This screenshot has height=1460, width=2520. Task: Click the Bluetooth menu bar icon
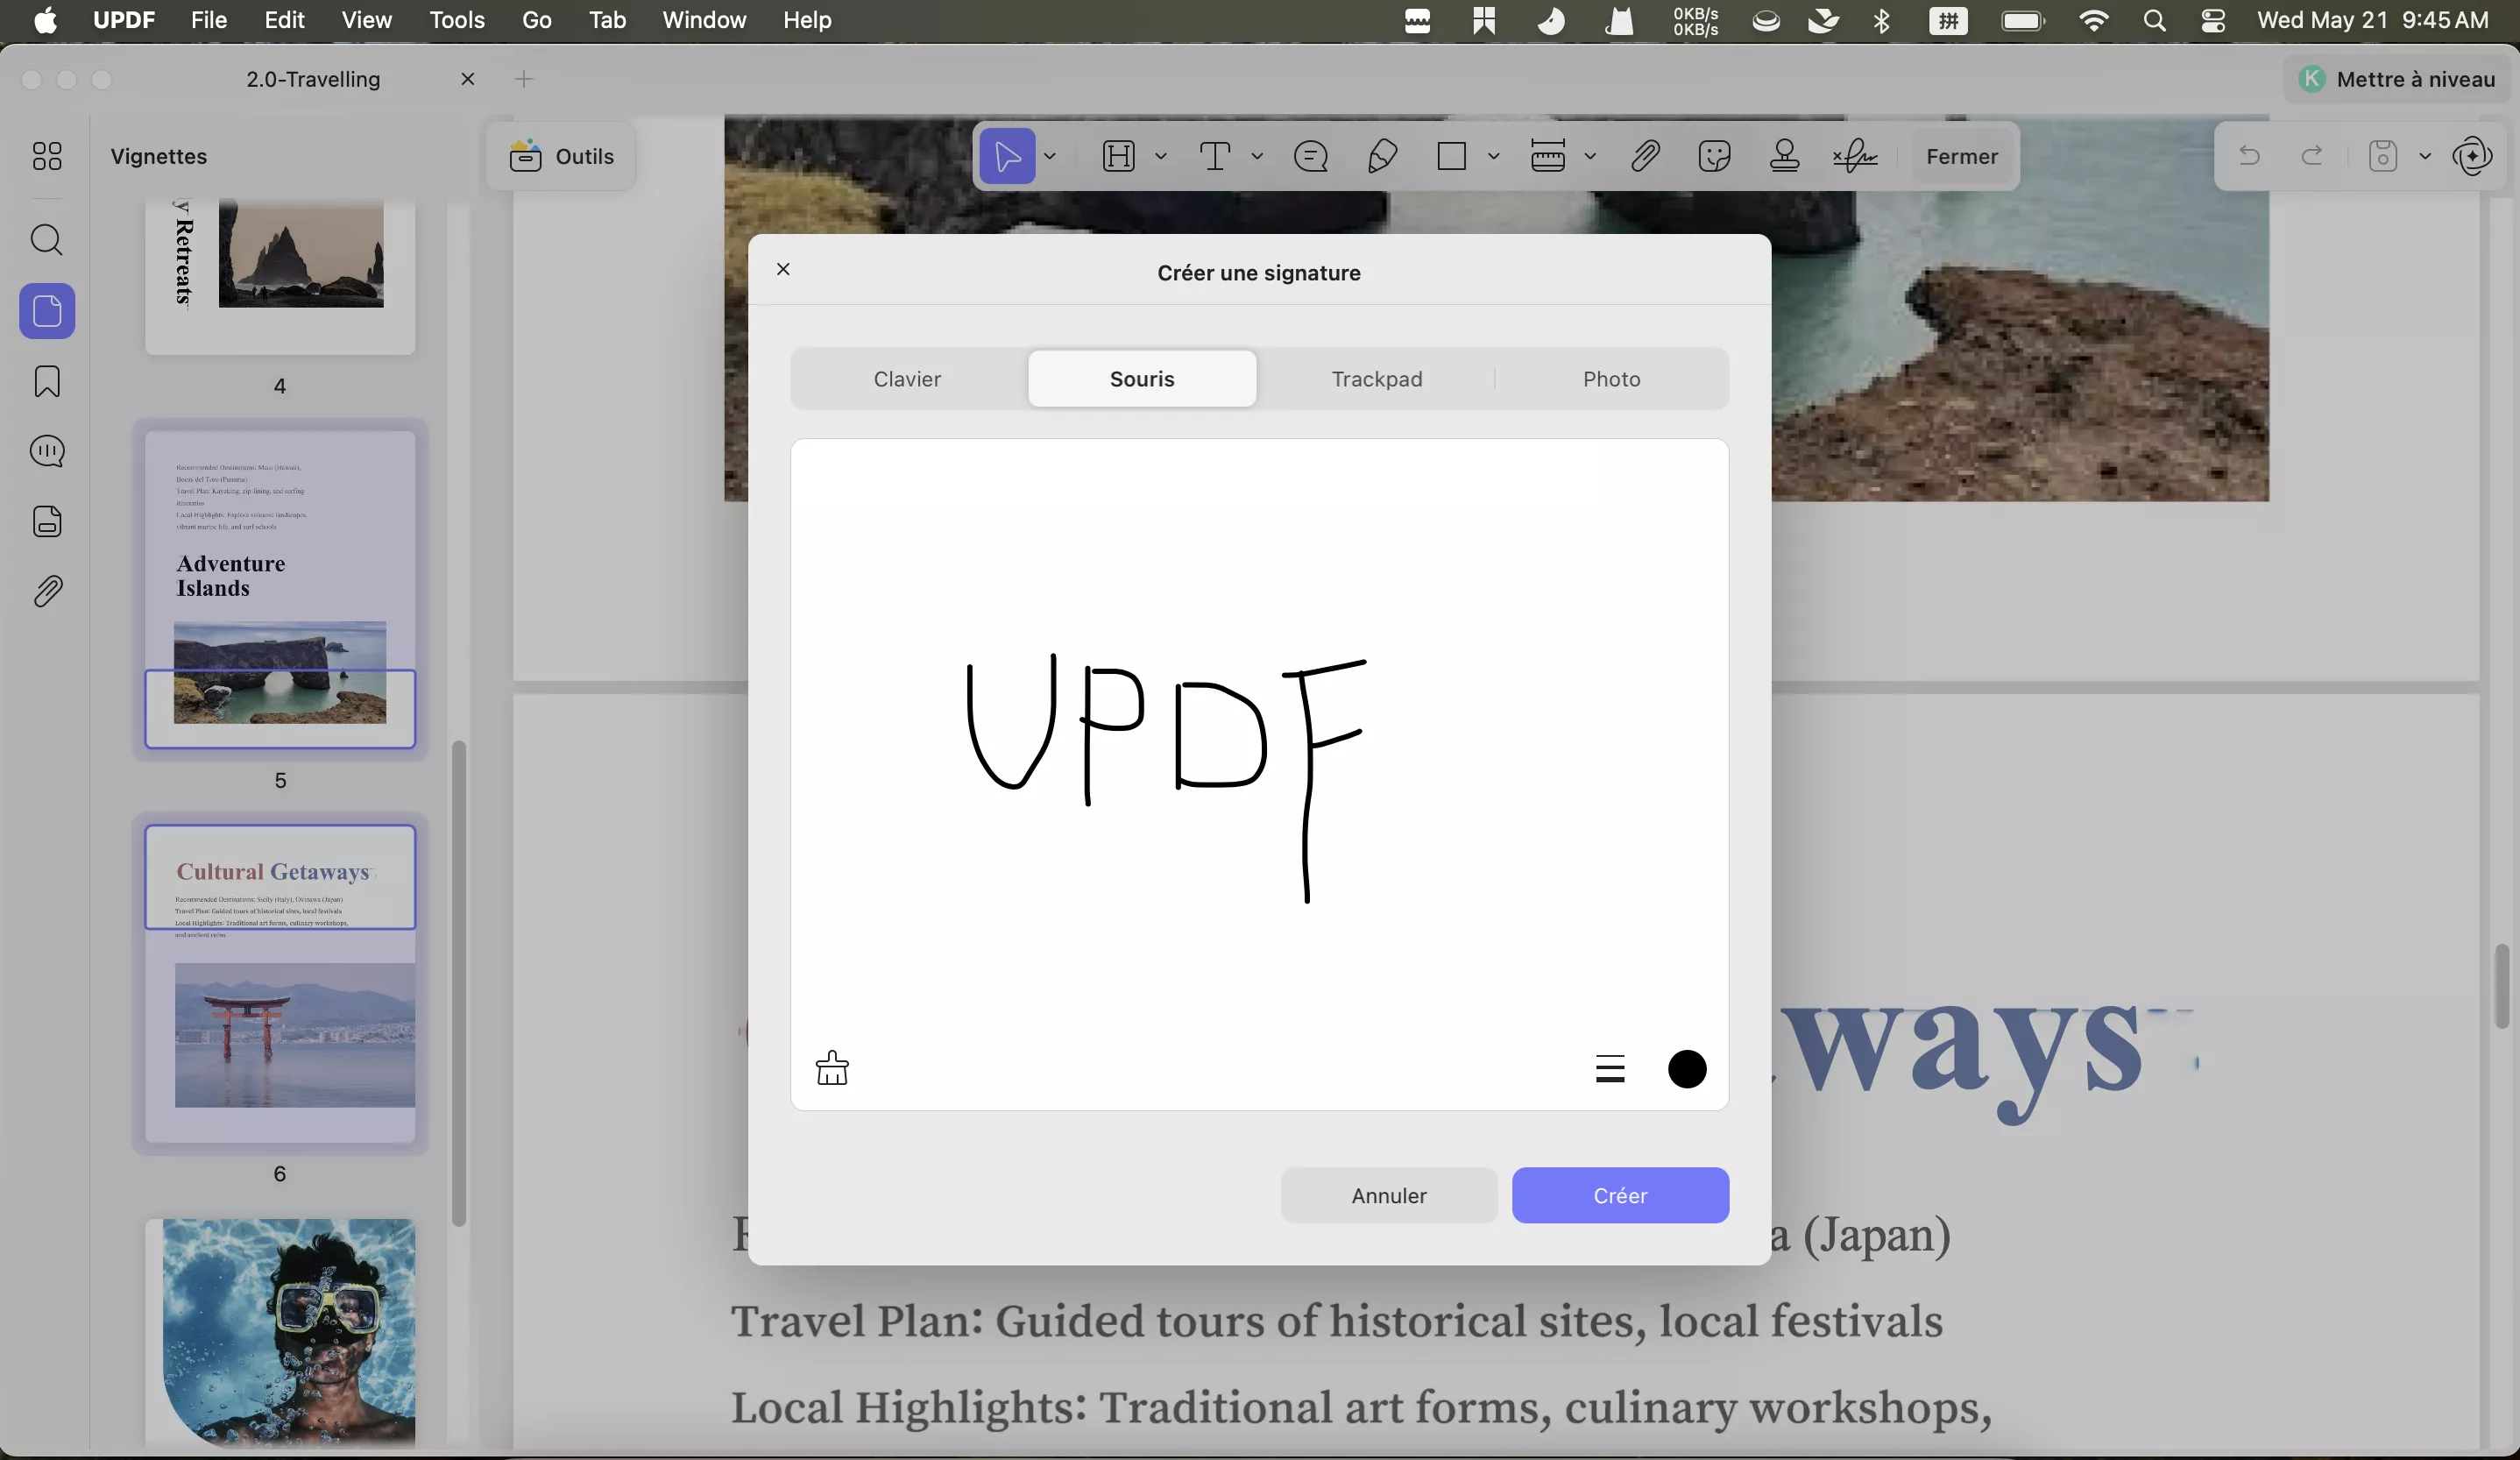(1882, 20)
